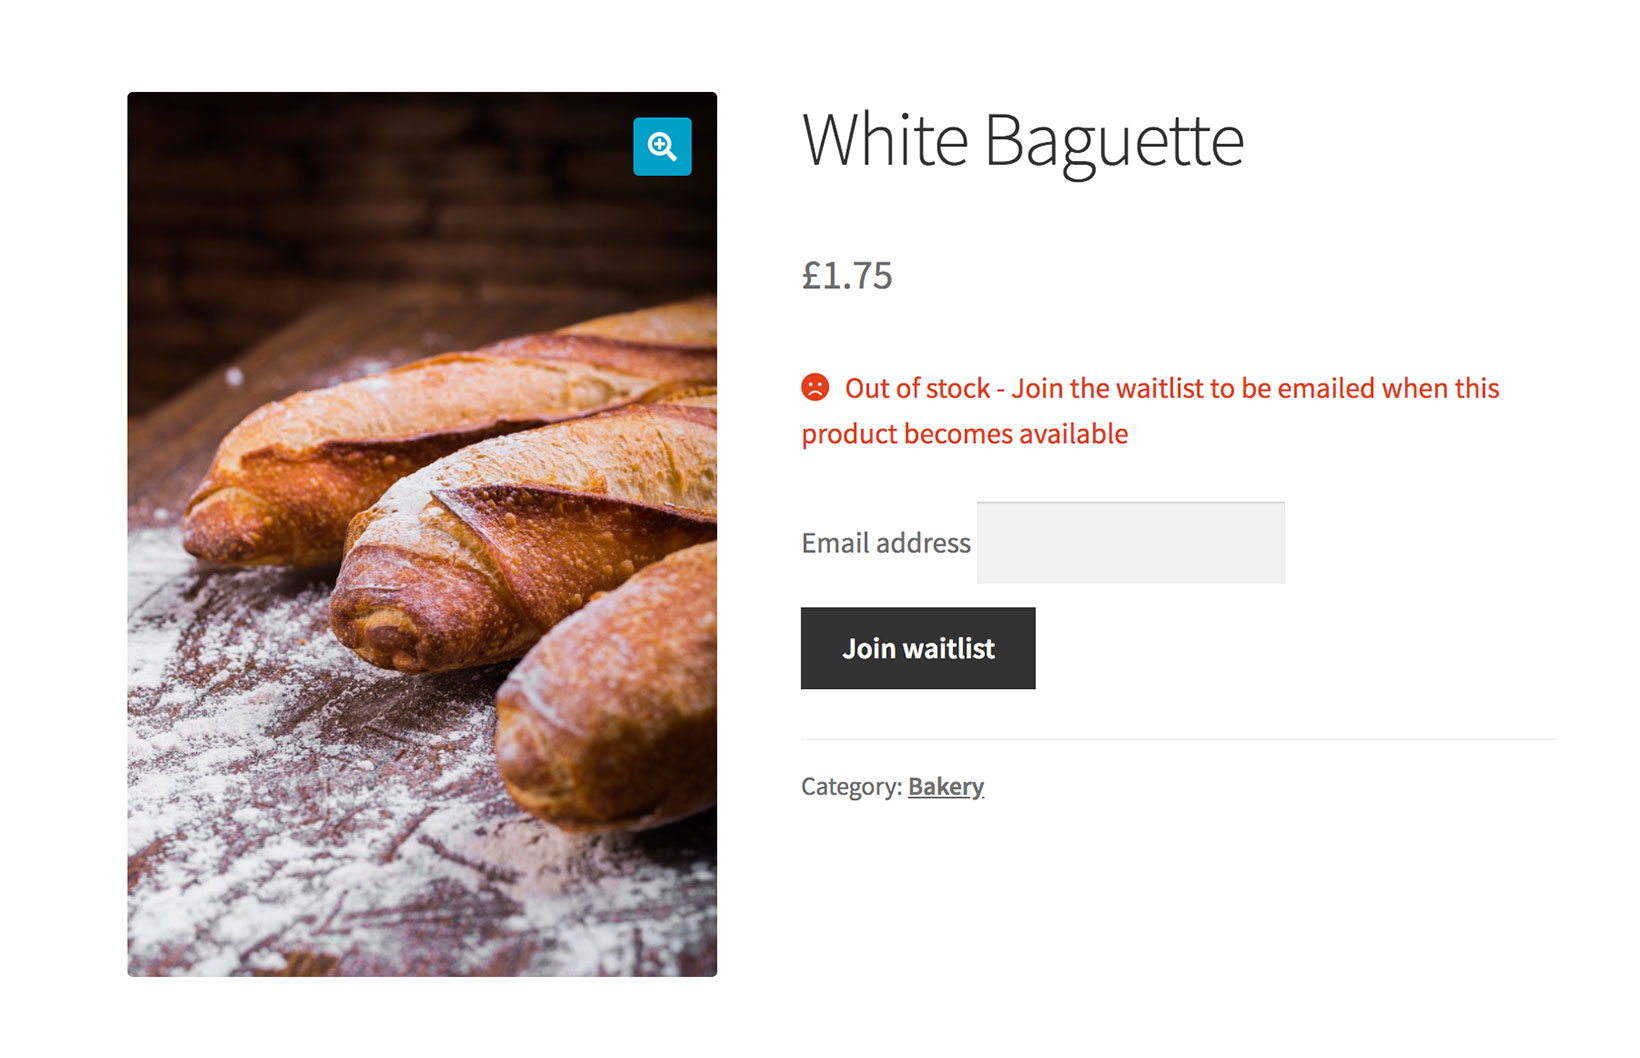Click the word 'Baguette' in the heading
The width and height of the screenshot is (1640, 1058).
coord(1113,141)
